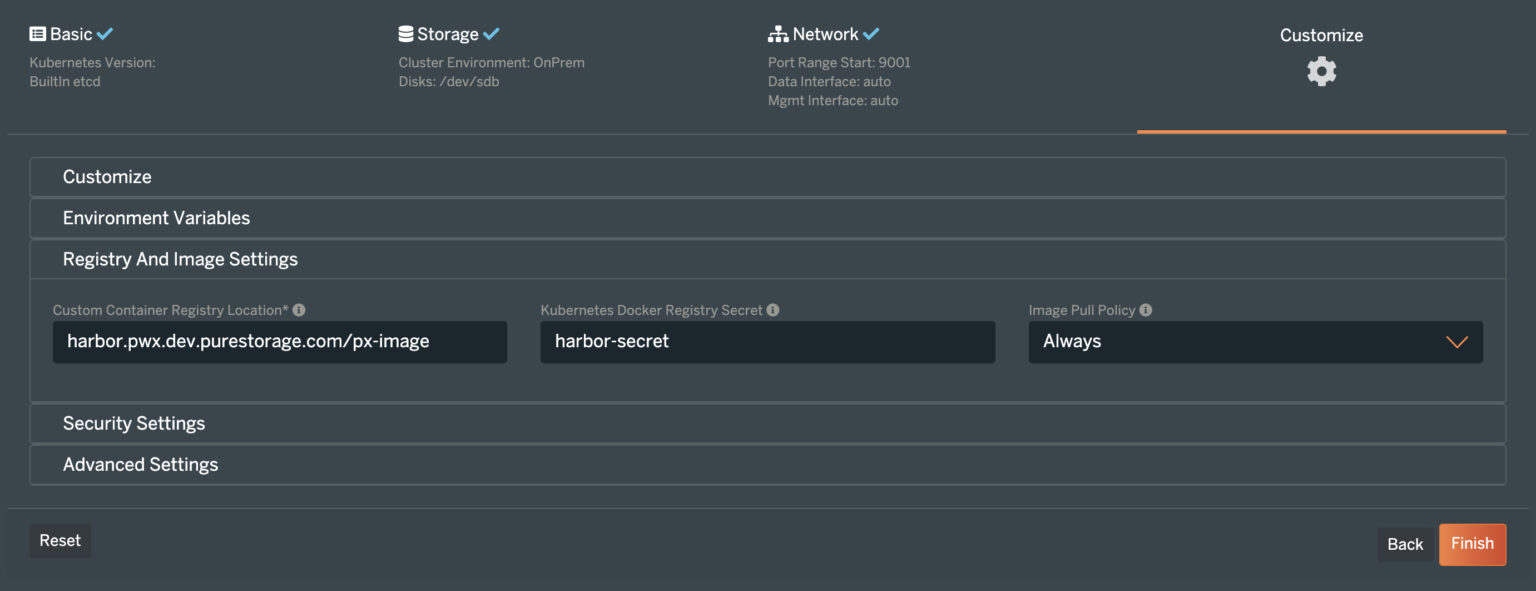Screen dimensions: 1536x591
Task: Click the Back button
Action: coord(1405,544)
